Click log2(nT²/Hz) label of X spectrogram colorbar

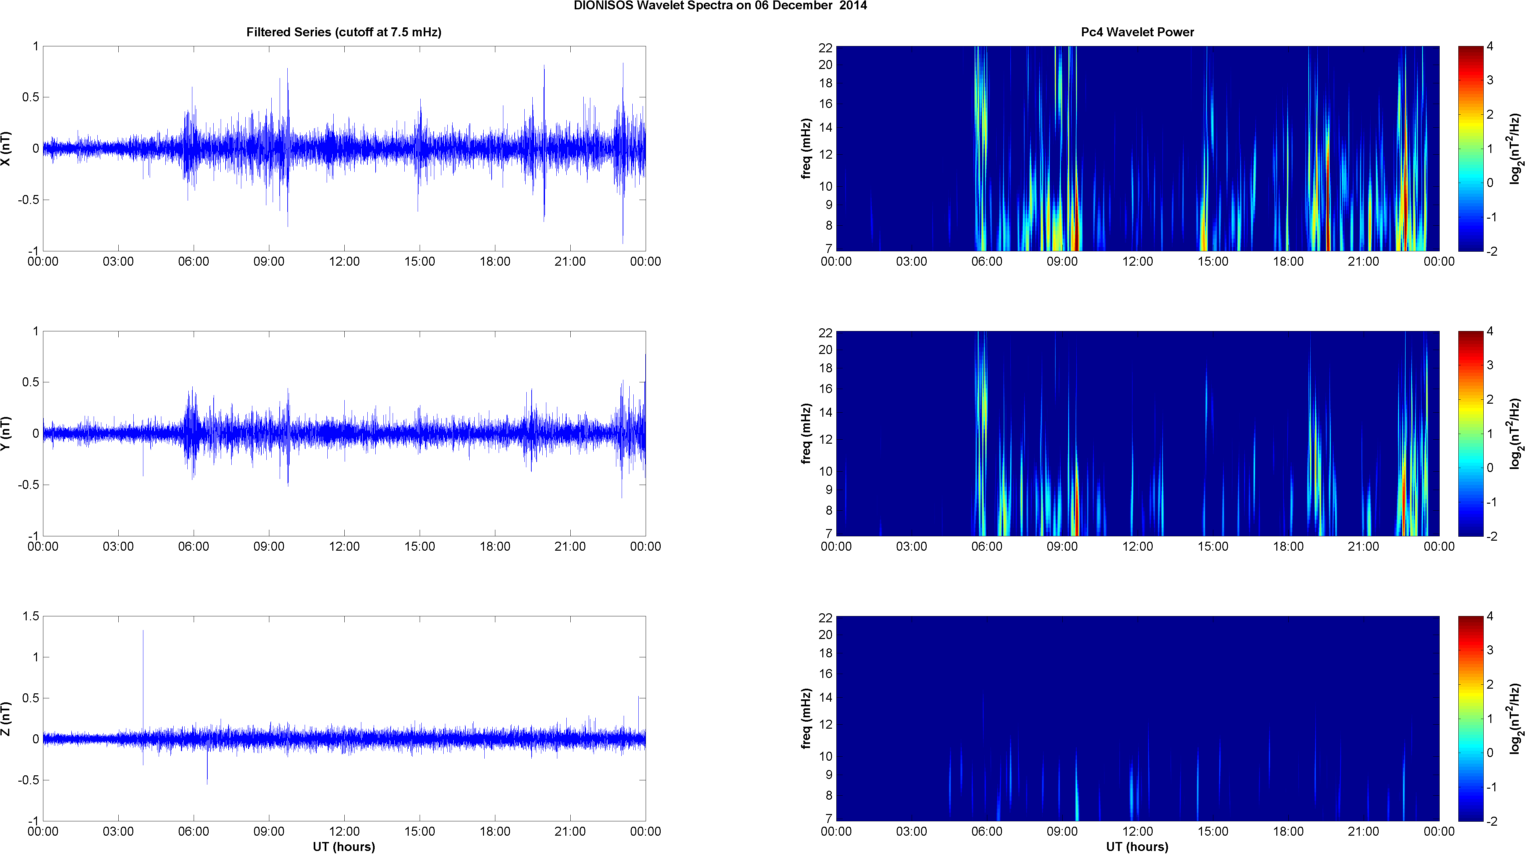(1517, 148)
